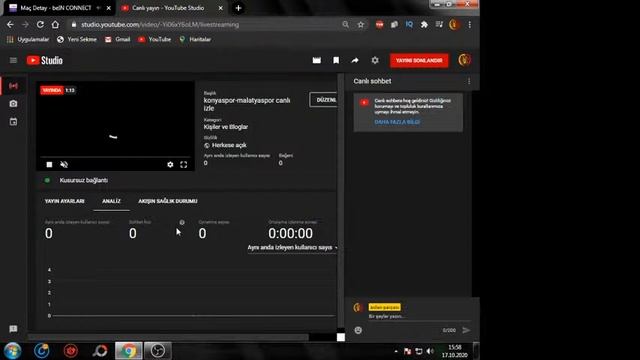Open the Windows Start menu
Image resolution: width=640 pixels, height=360 pixels.
tap(12, 351)
